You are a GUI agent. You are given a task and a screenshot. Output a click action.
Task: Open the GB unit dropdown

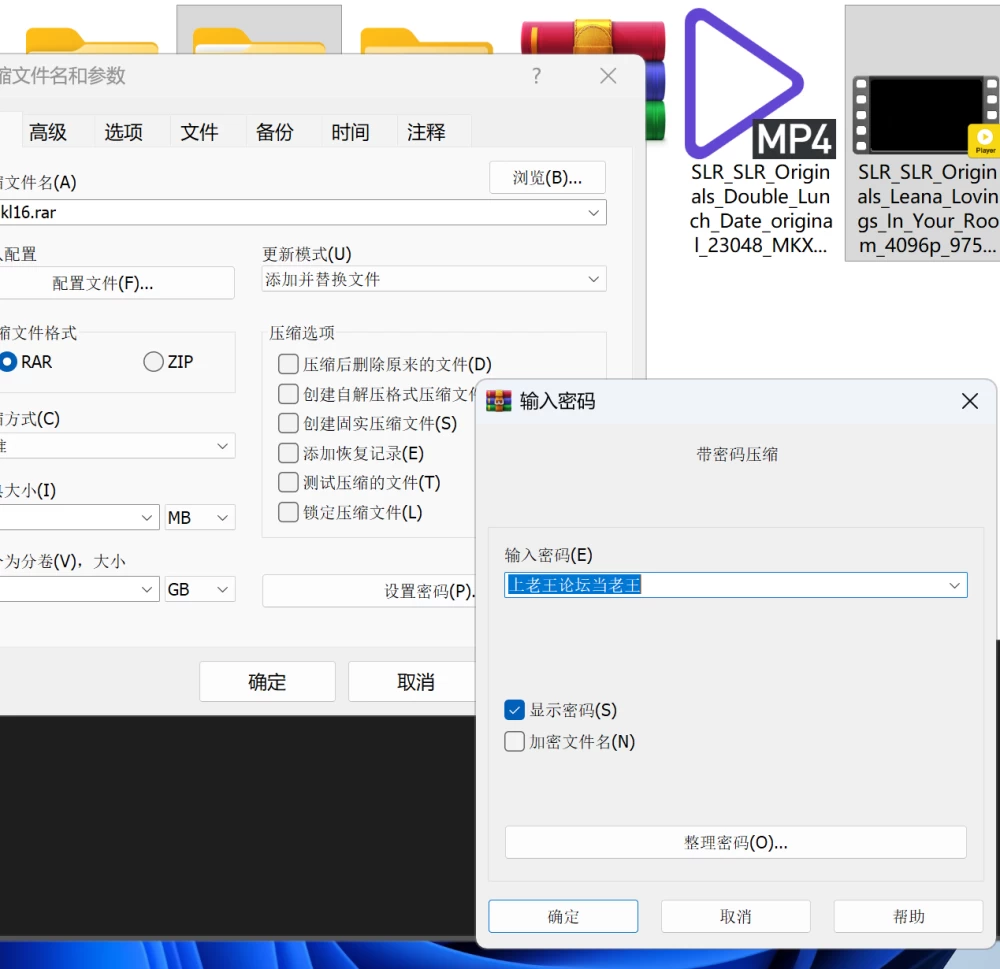point(200,589)
